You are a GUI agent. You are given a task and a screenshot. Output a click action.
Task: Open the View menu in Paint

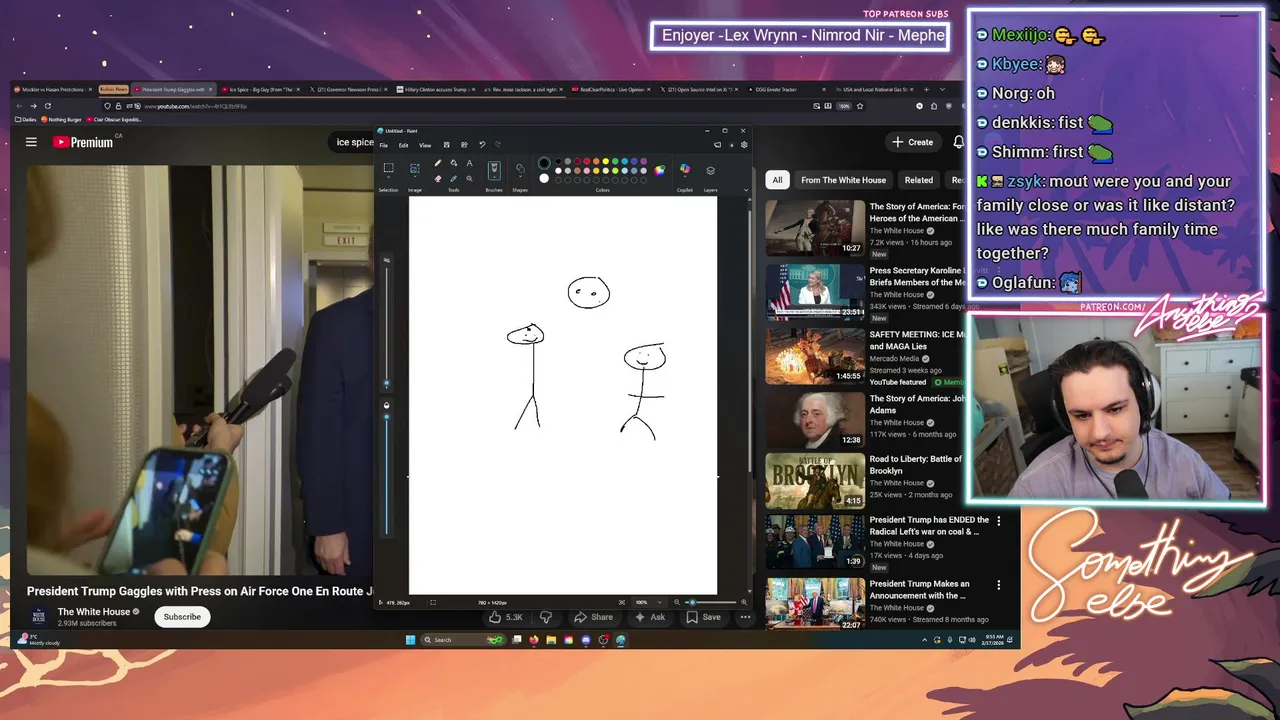point(425,145)
